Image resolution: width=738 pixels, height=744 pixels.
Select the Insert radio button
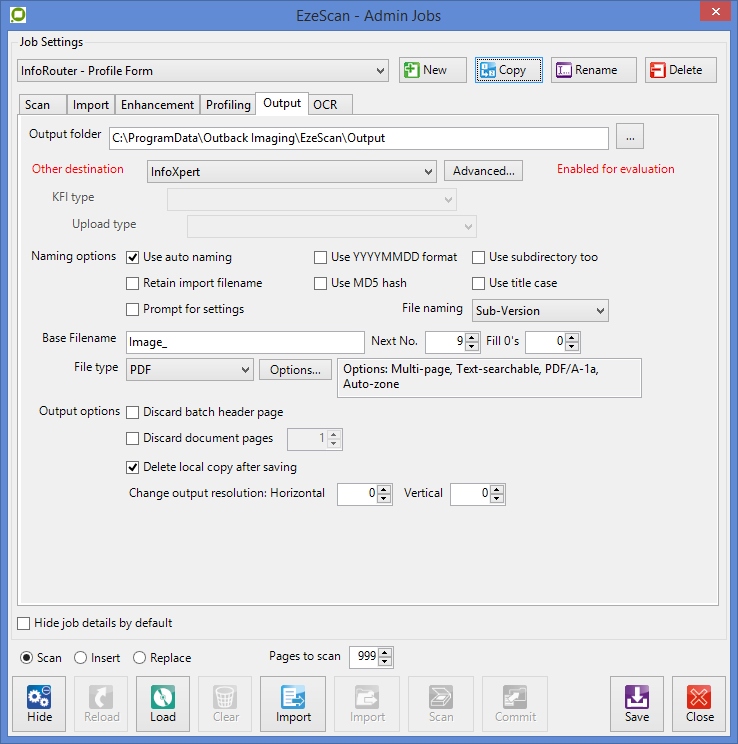[80, 658]
